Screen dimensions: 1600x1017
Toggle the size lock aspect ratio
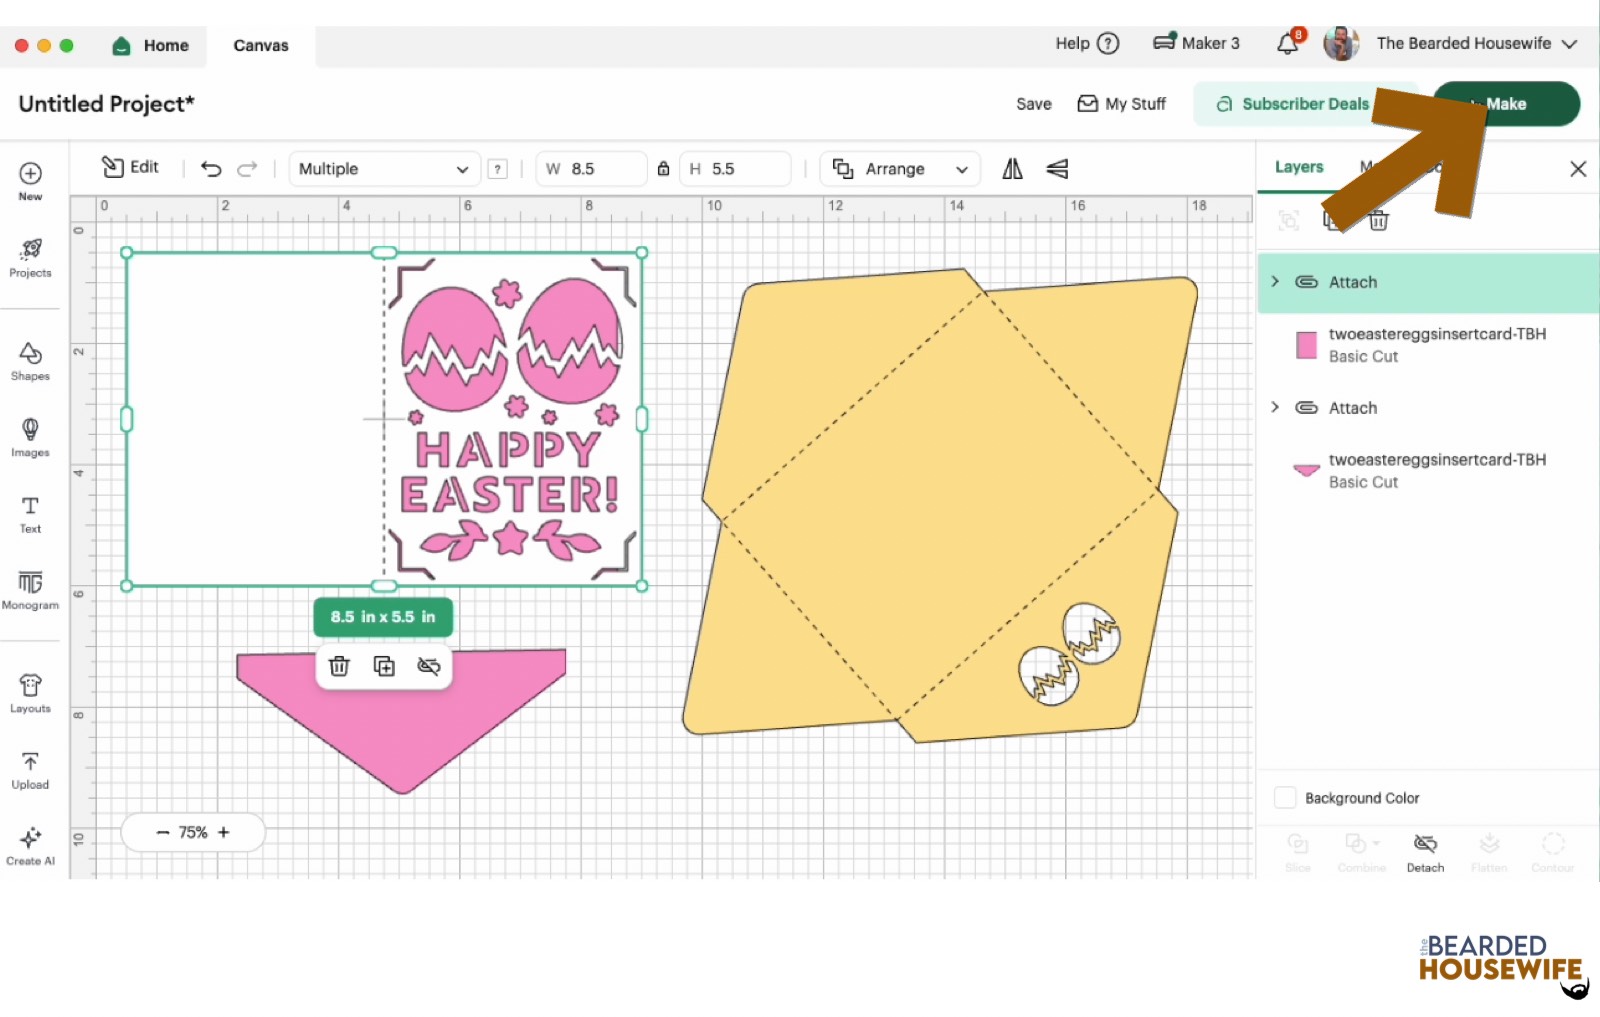(x=663, y=169)
